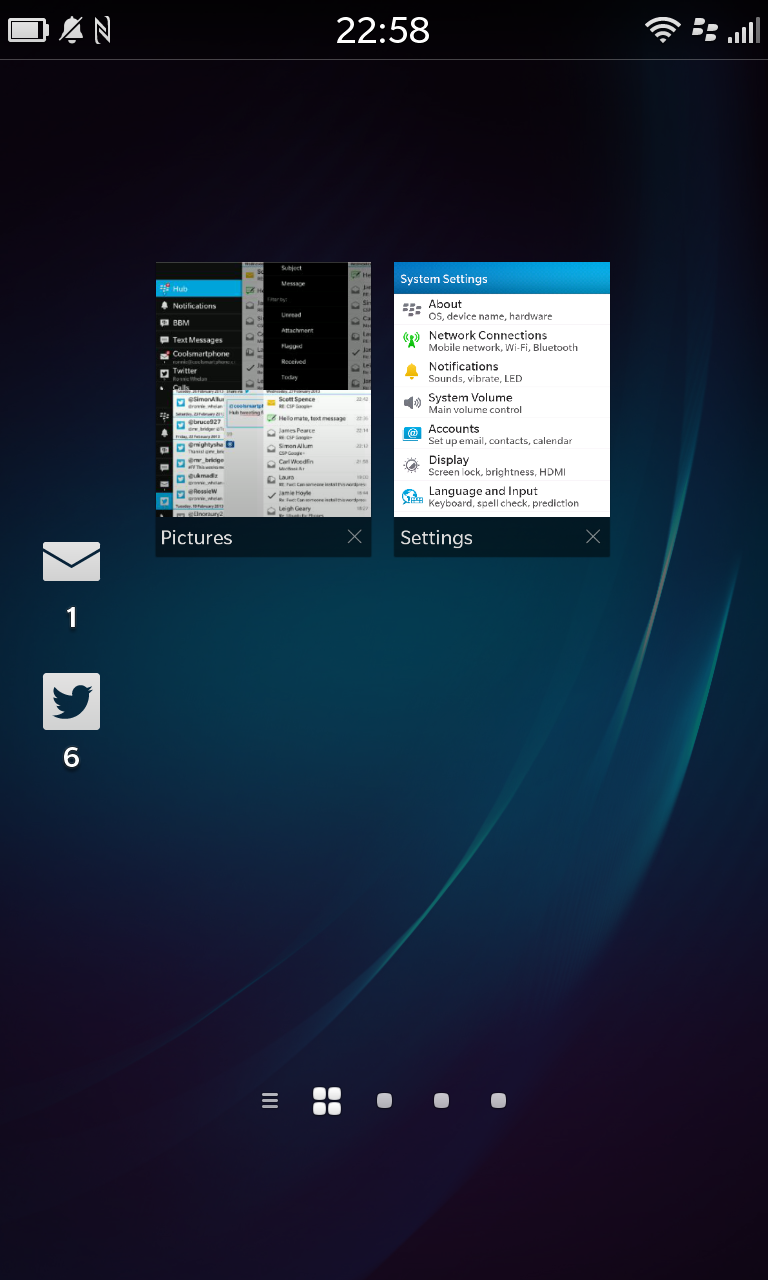Select the active frames grid indicator
Screen dimensions: 768x1280
(x=327, y=1101)
